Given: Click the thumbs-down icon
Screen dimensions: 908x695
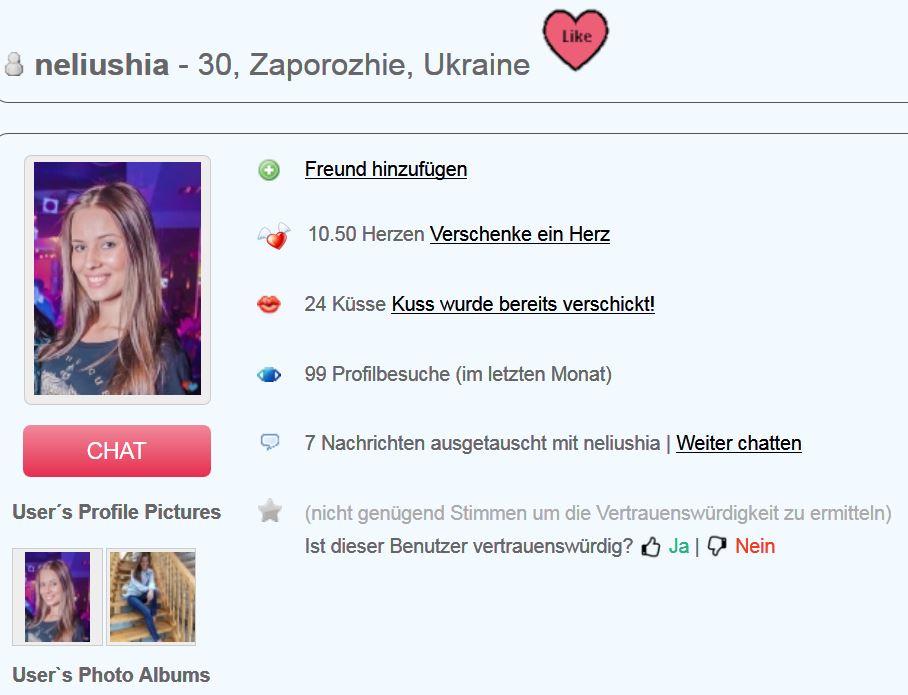Looking at the screenshot, I should pos(717,546).
